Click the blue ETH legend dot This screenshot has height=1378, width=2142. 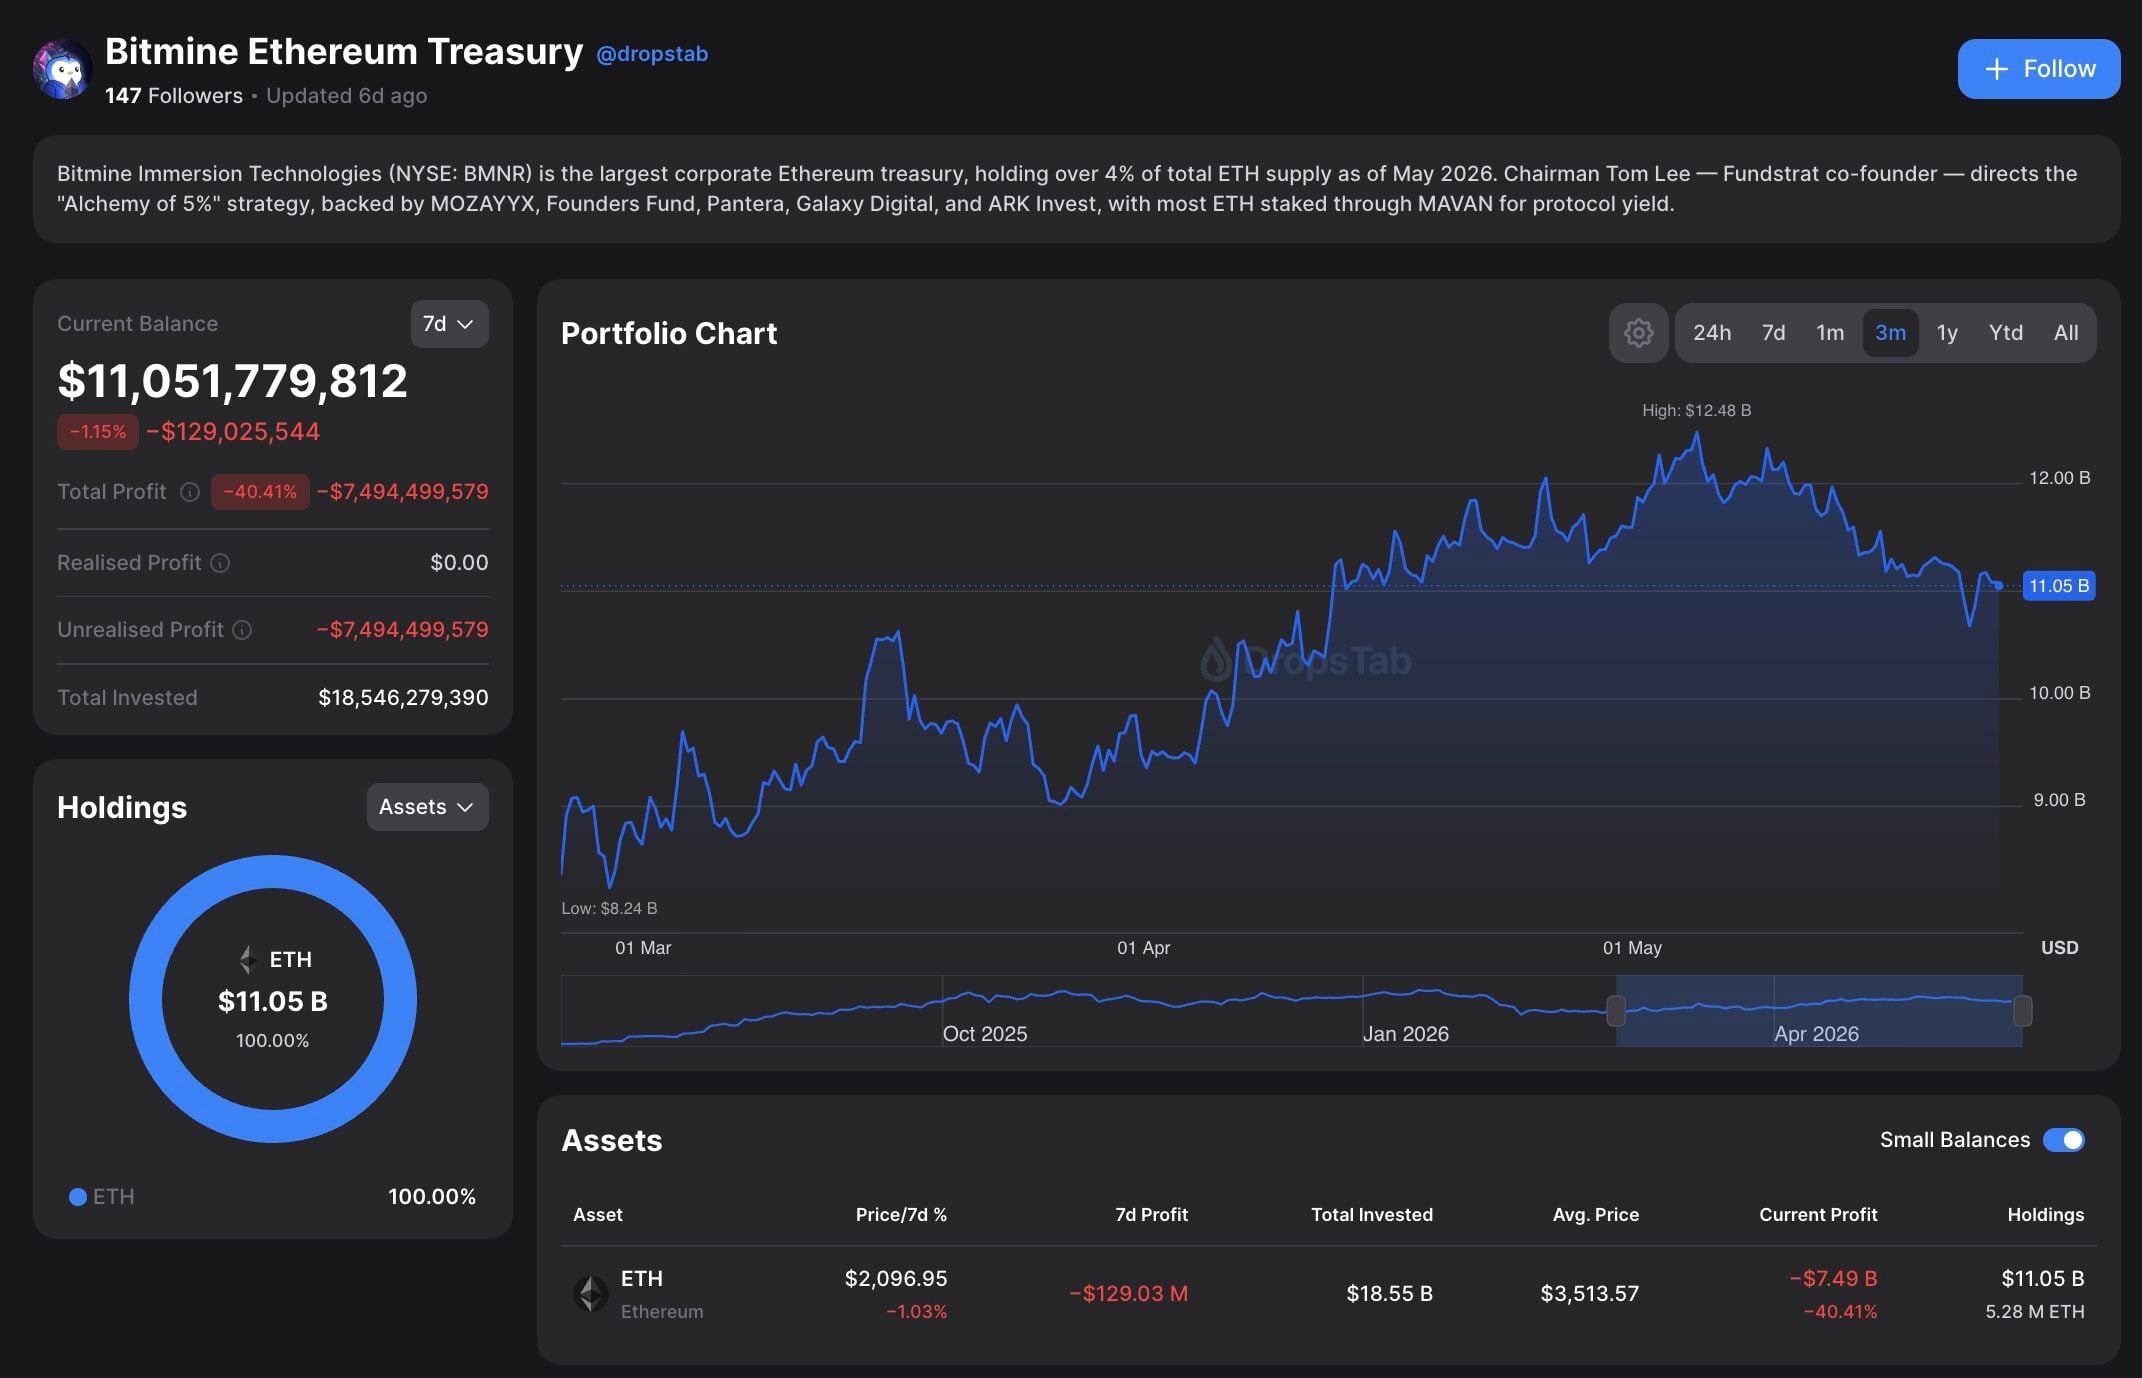(x=77, y=1197)
